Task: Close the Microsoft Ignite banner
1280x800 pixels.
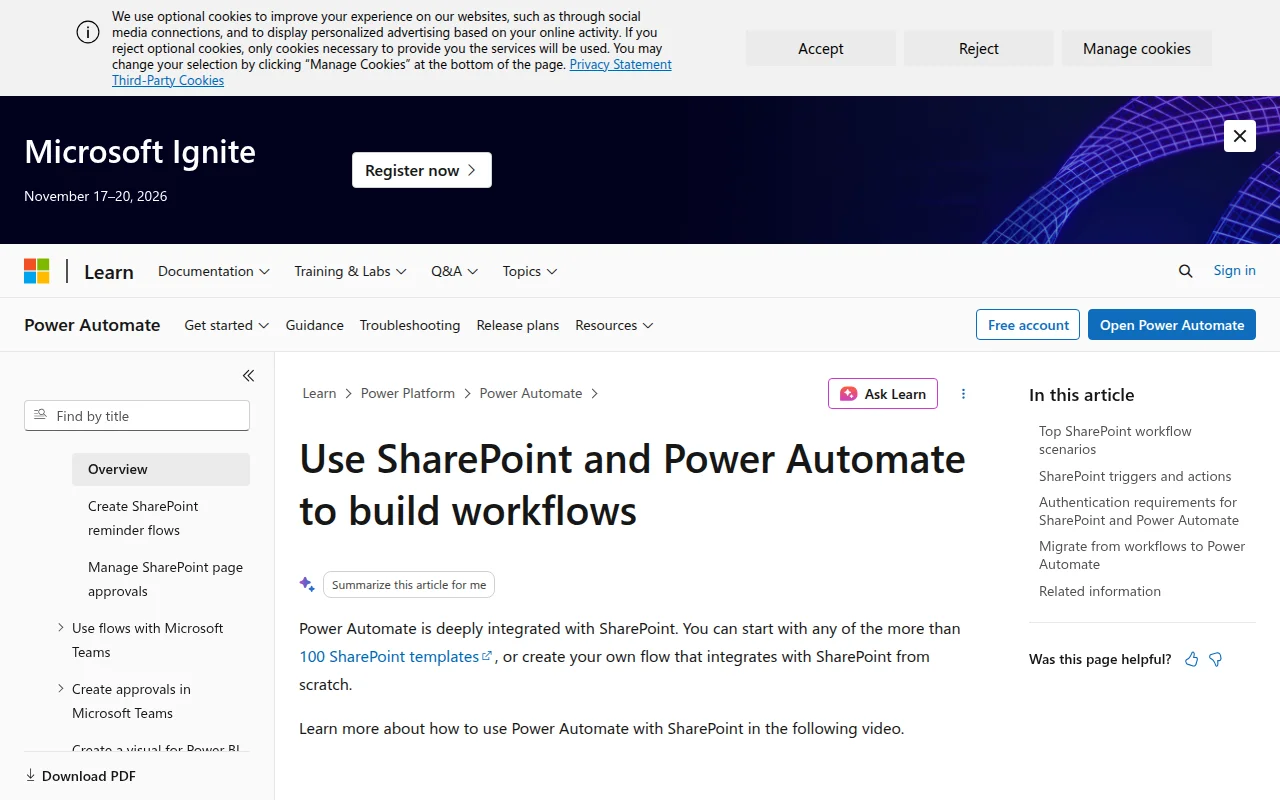Action: click(x=1239, y=136)
